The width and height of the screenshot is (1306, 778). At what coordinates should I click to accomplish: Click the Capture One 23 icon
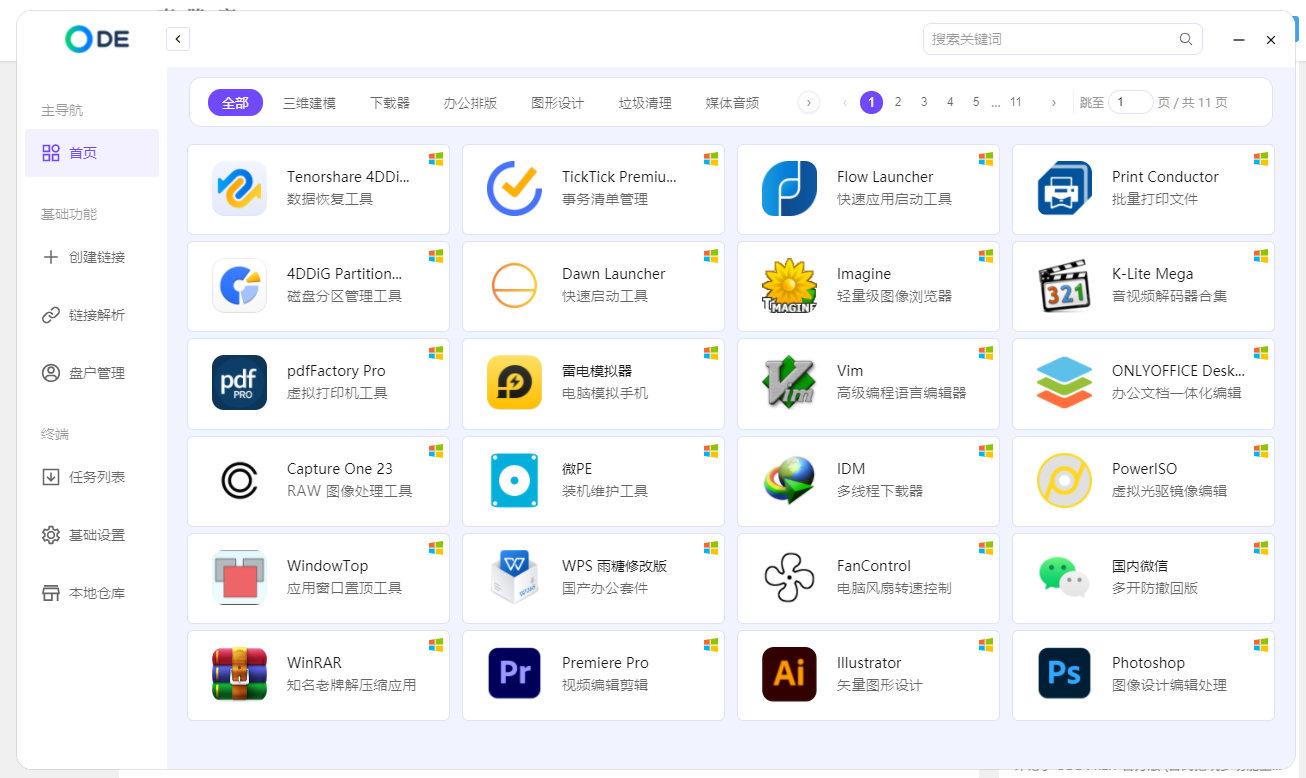coord(239,480)
